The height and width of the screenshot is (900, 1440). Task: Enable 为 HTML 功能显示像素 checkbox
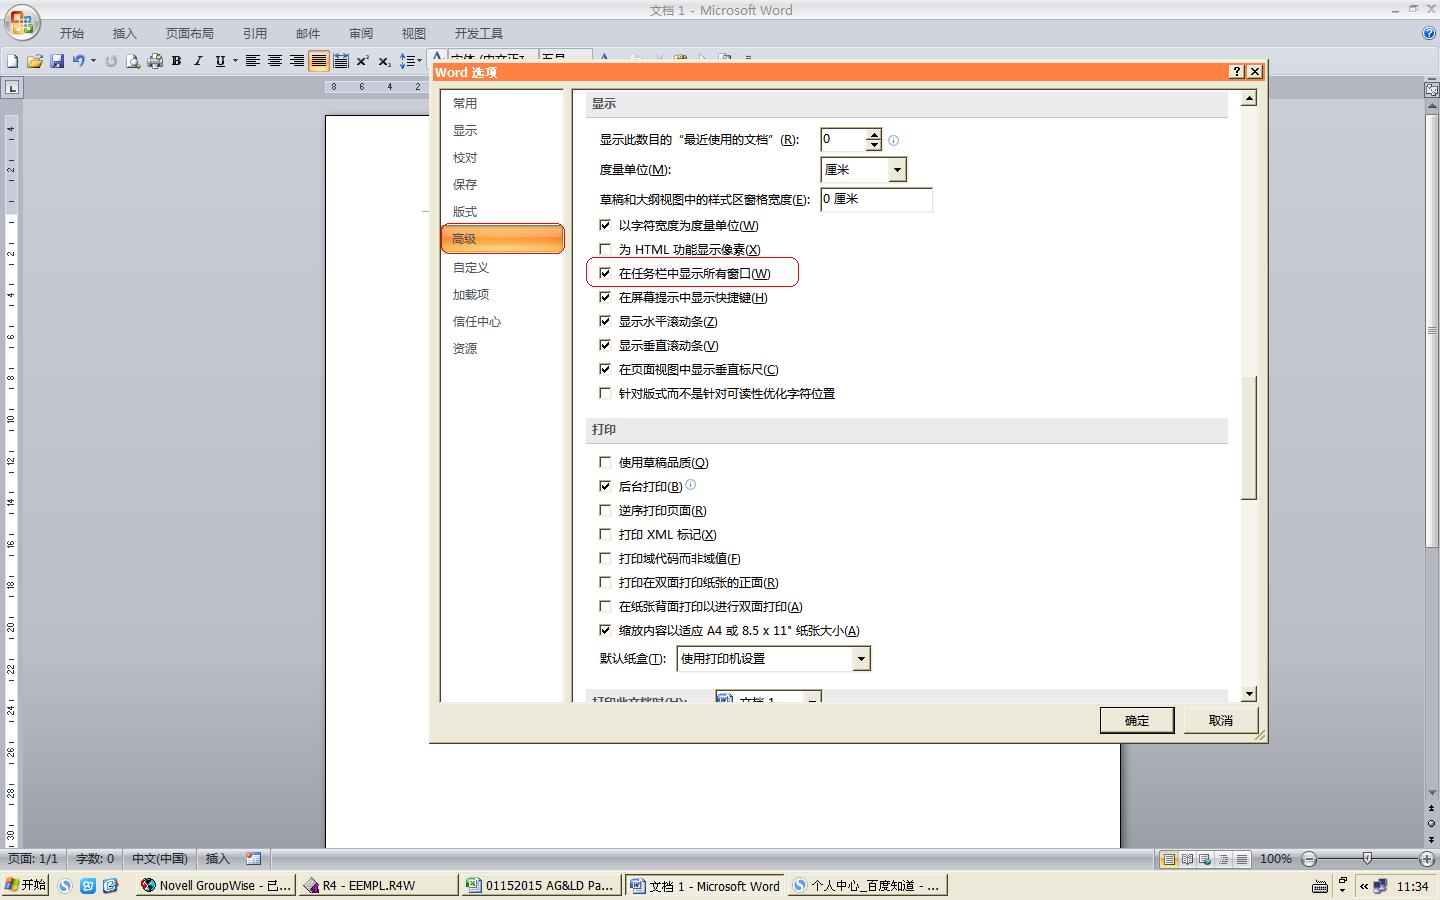click(605, 249)
